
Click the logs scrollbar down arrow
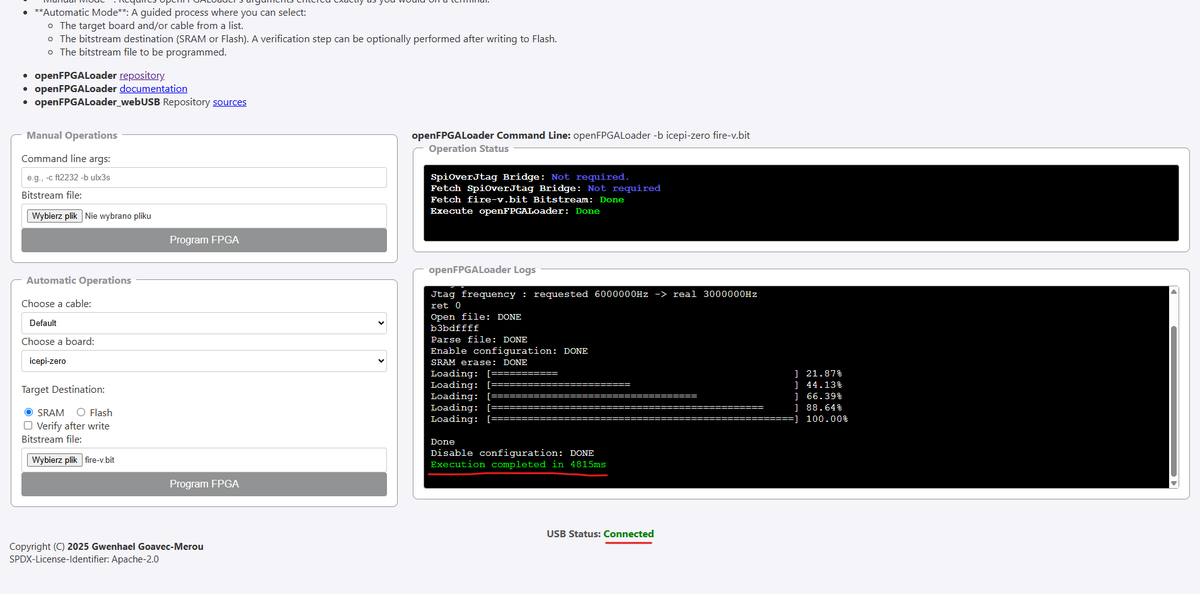point(1175,484)
